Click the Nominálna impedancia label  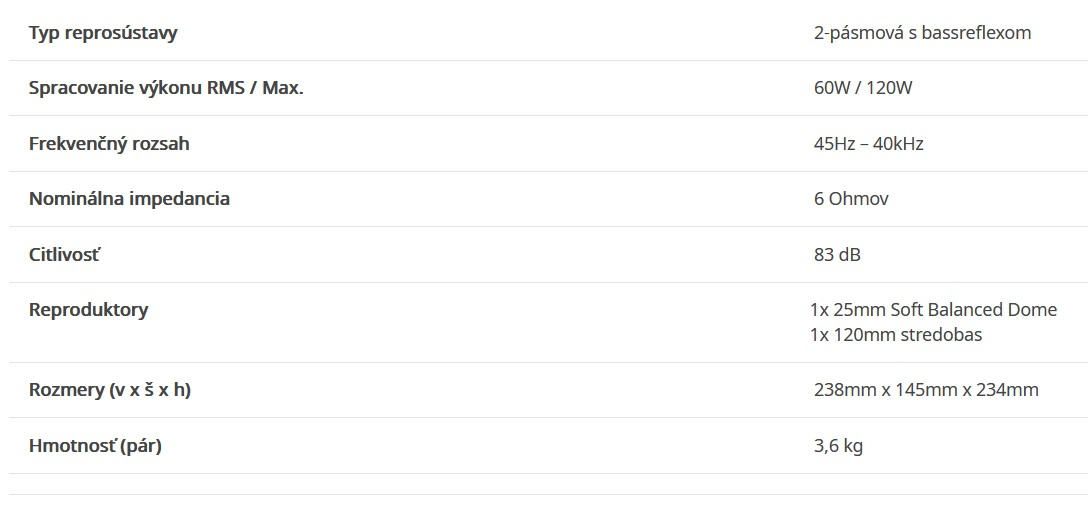129,199
